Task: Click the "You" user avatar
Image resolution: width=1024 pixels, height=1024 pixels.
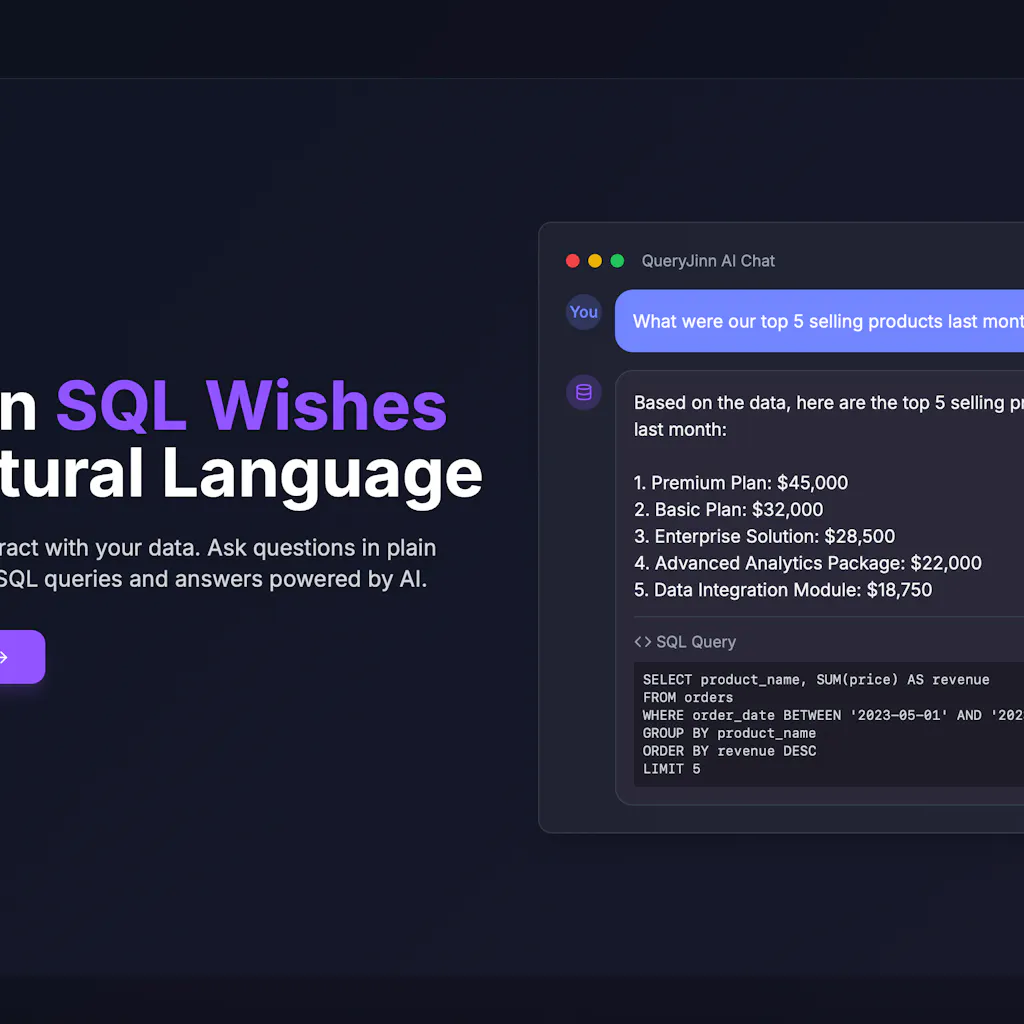Action: click(584, 312)
